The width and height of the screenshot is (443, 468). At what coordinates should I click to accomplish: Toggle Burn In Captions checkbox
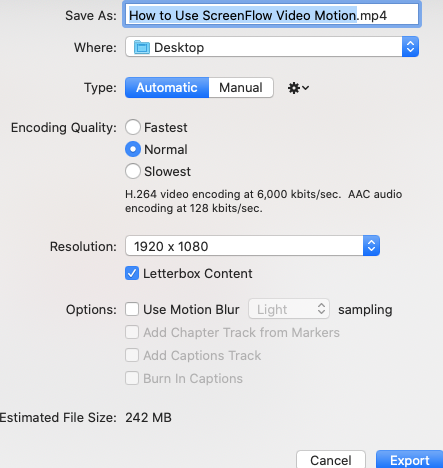pos(132,378)
